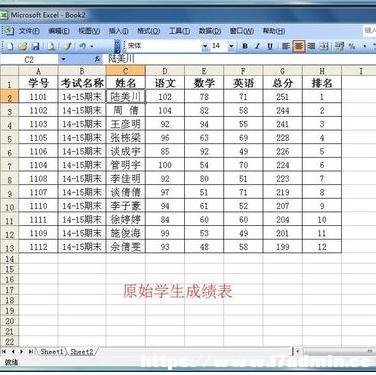Click the Insert Function fx icon
The width and height of the screenshot is (376, 375).
97,59
